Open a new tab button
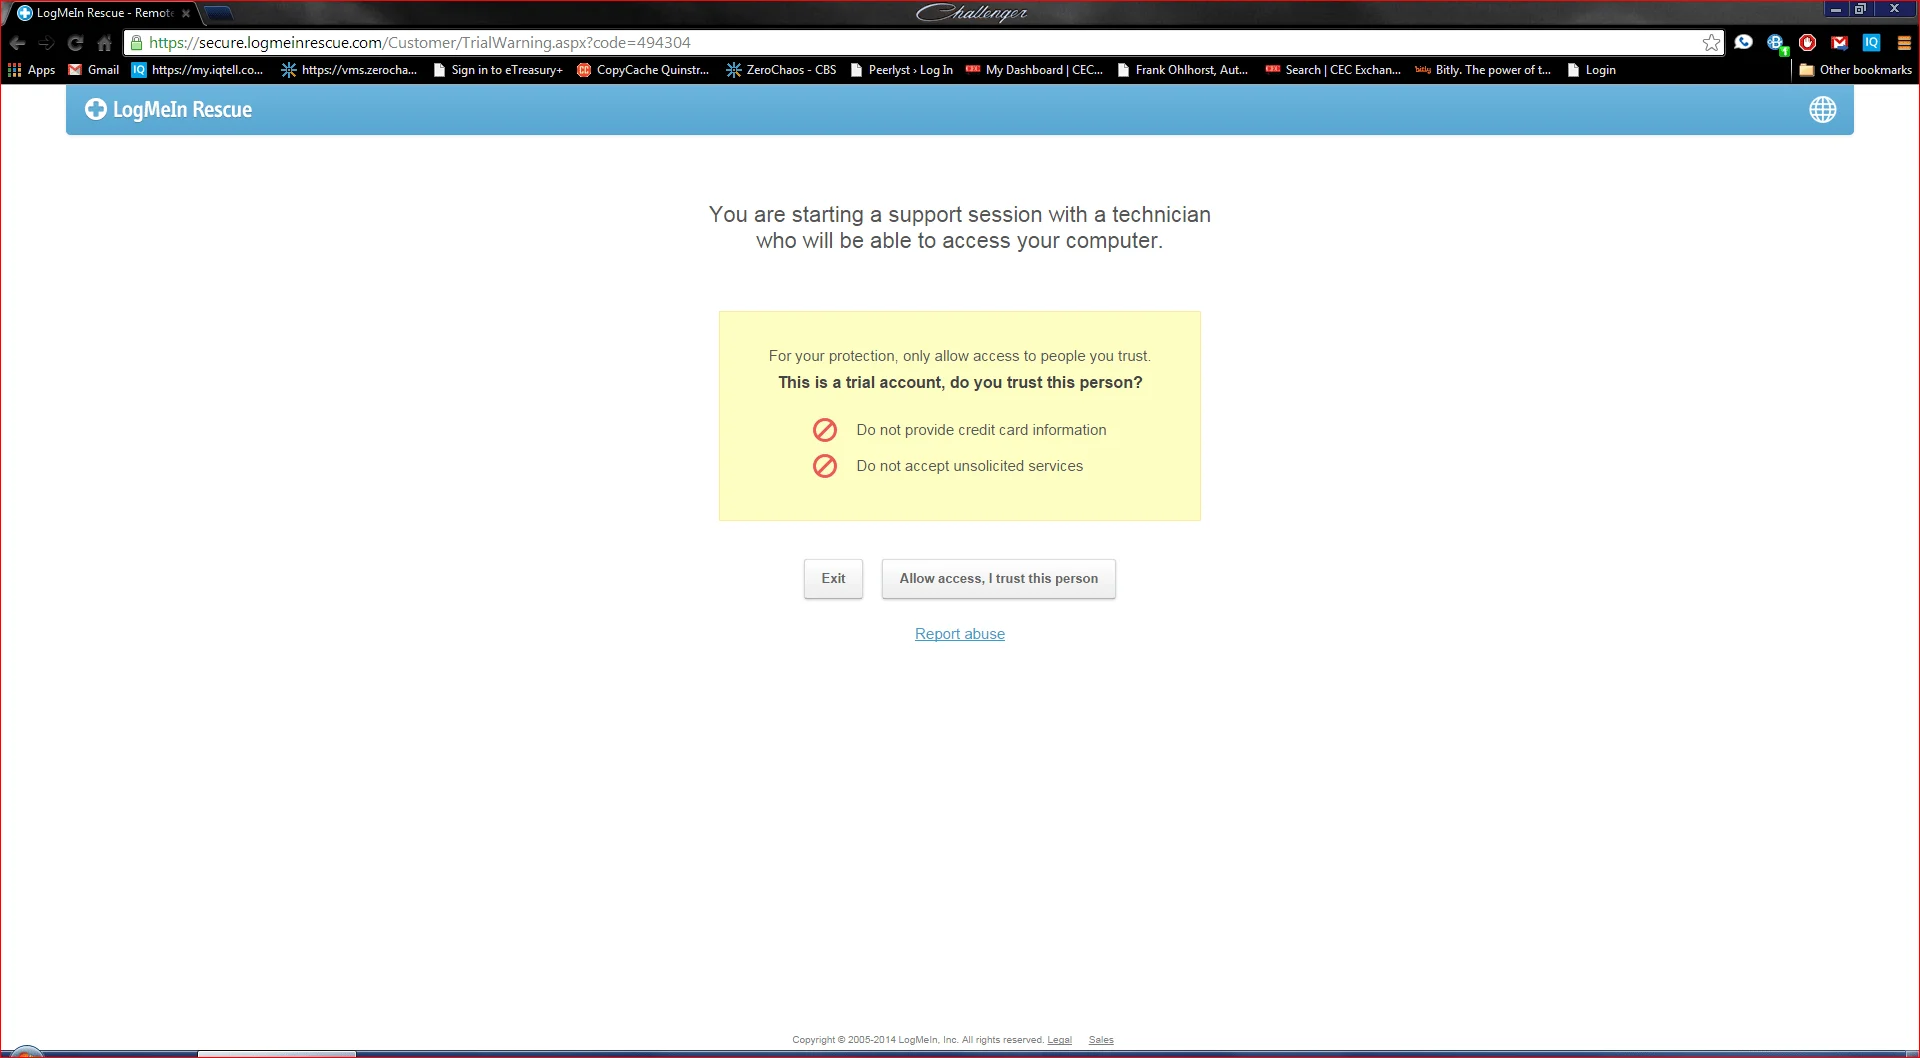The image size is (1920, 1058). 218,13
